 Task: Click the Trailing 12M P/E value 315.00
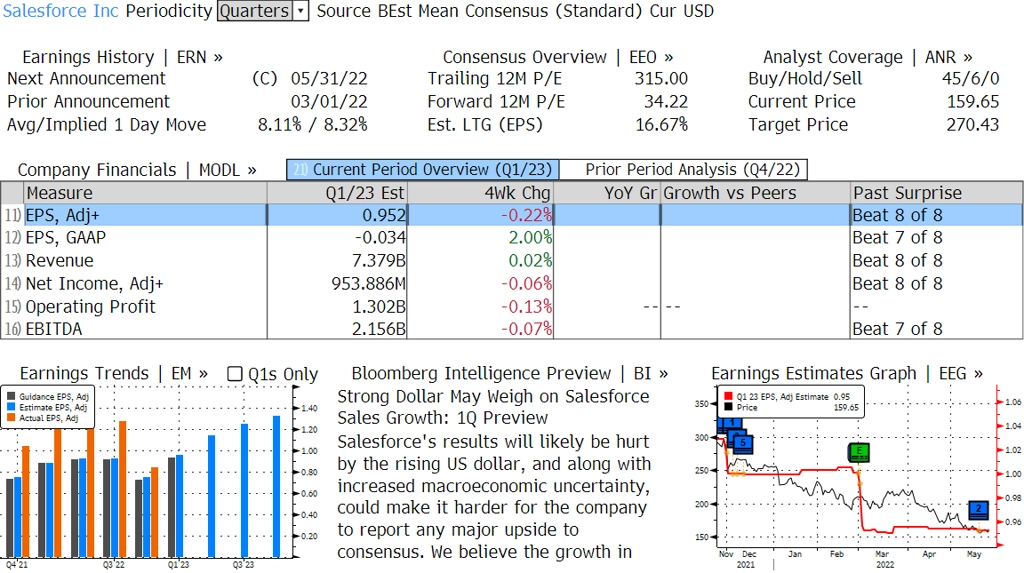click(x=661, y=78)
